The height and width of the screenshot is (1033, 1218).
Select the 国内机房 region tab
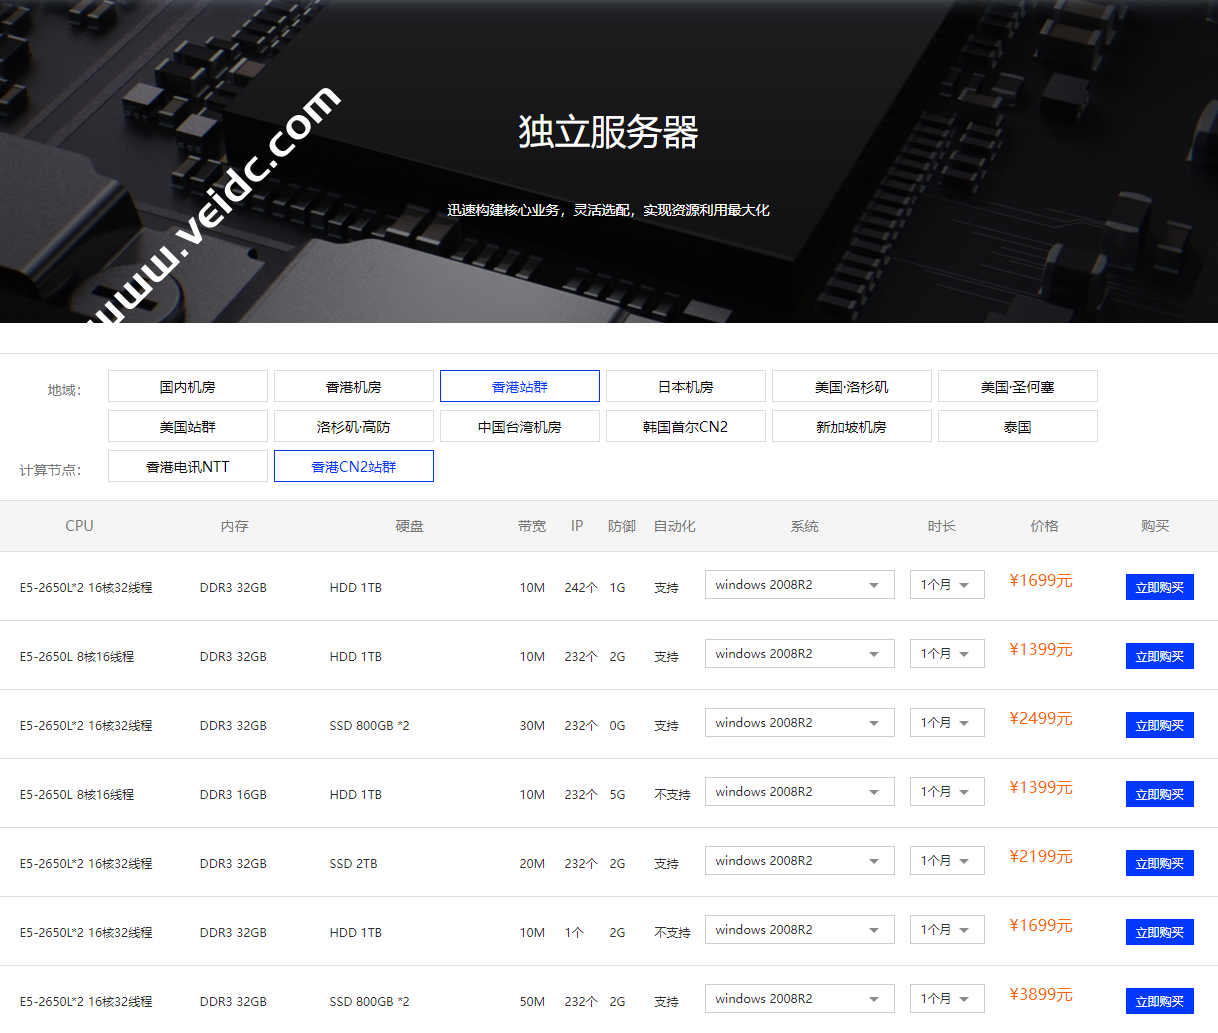(x=187, y=386)
